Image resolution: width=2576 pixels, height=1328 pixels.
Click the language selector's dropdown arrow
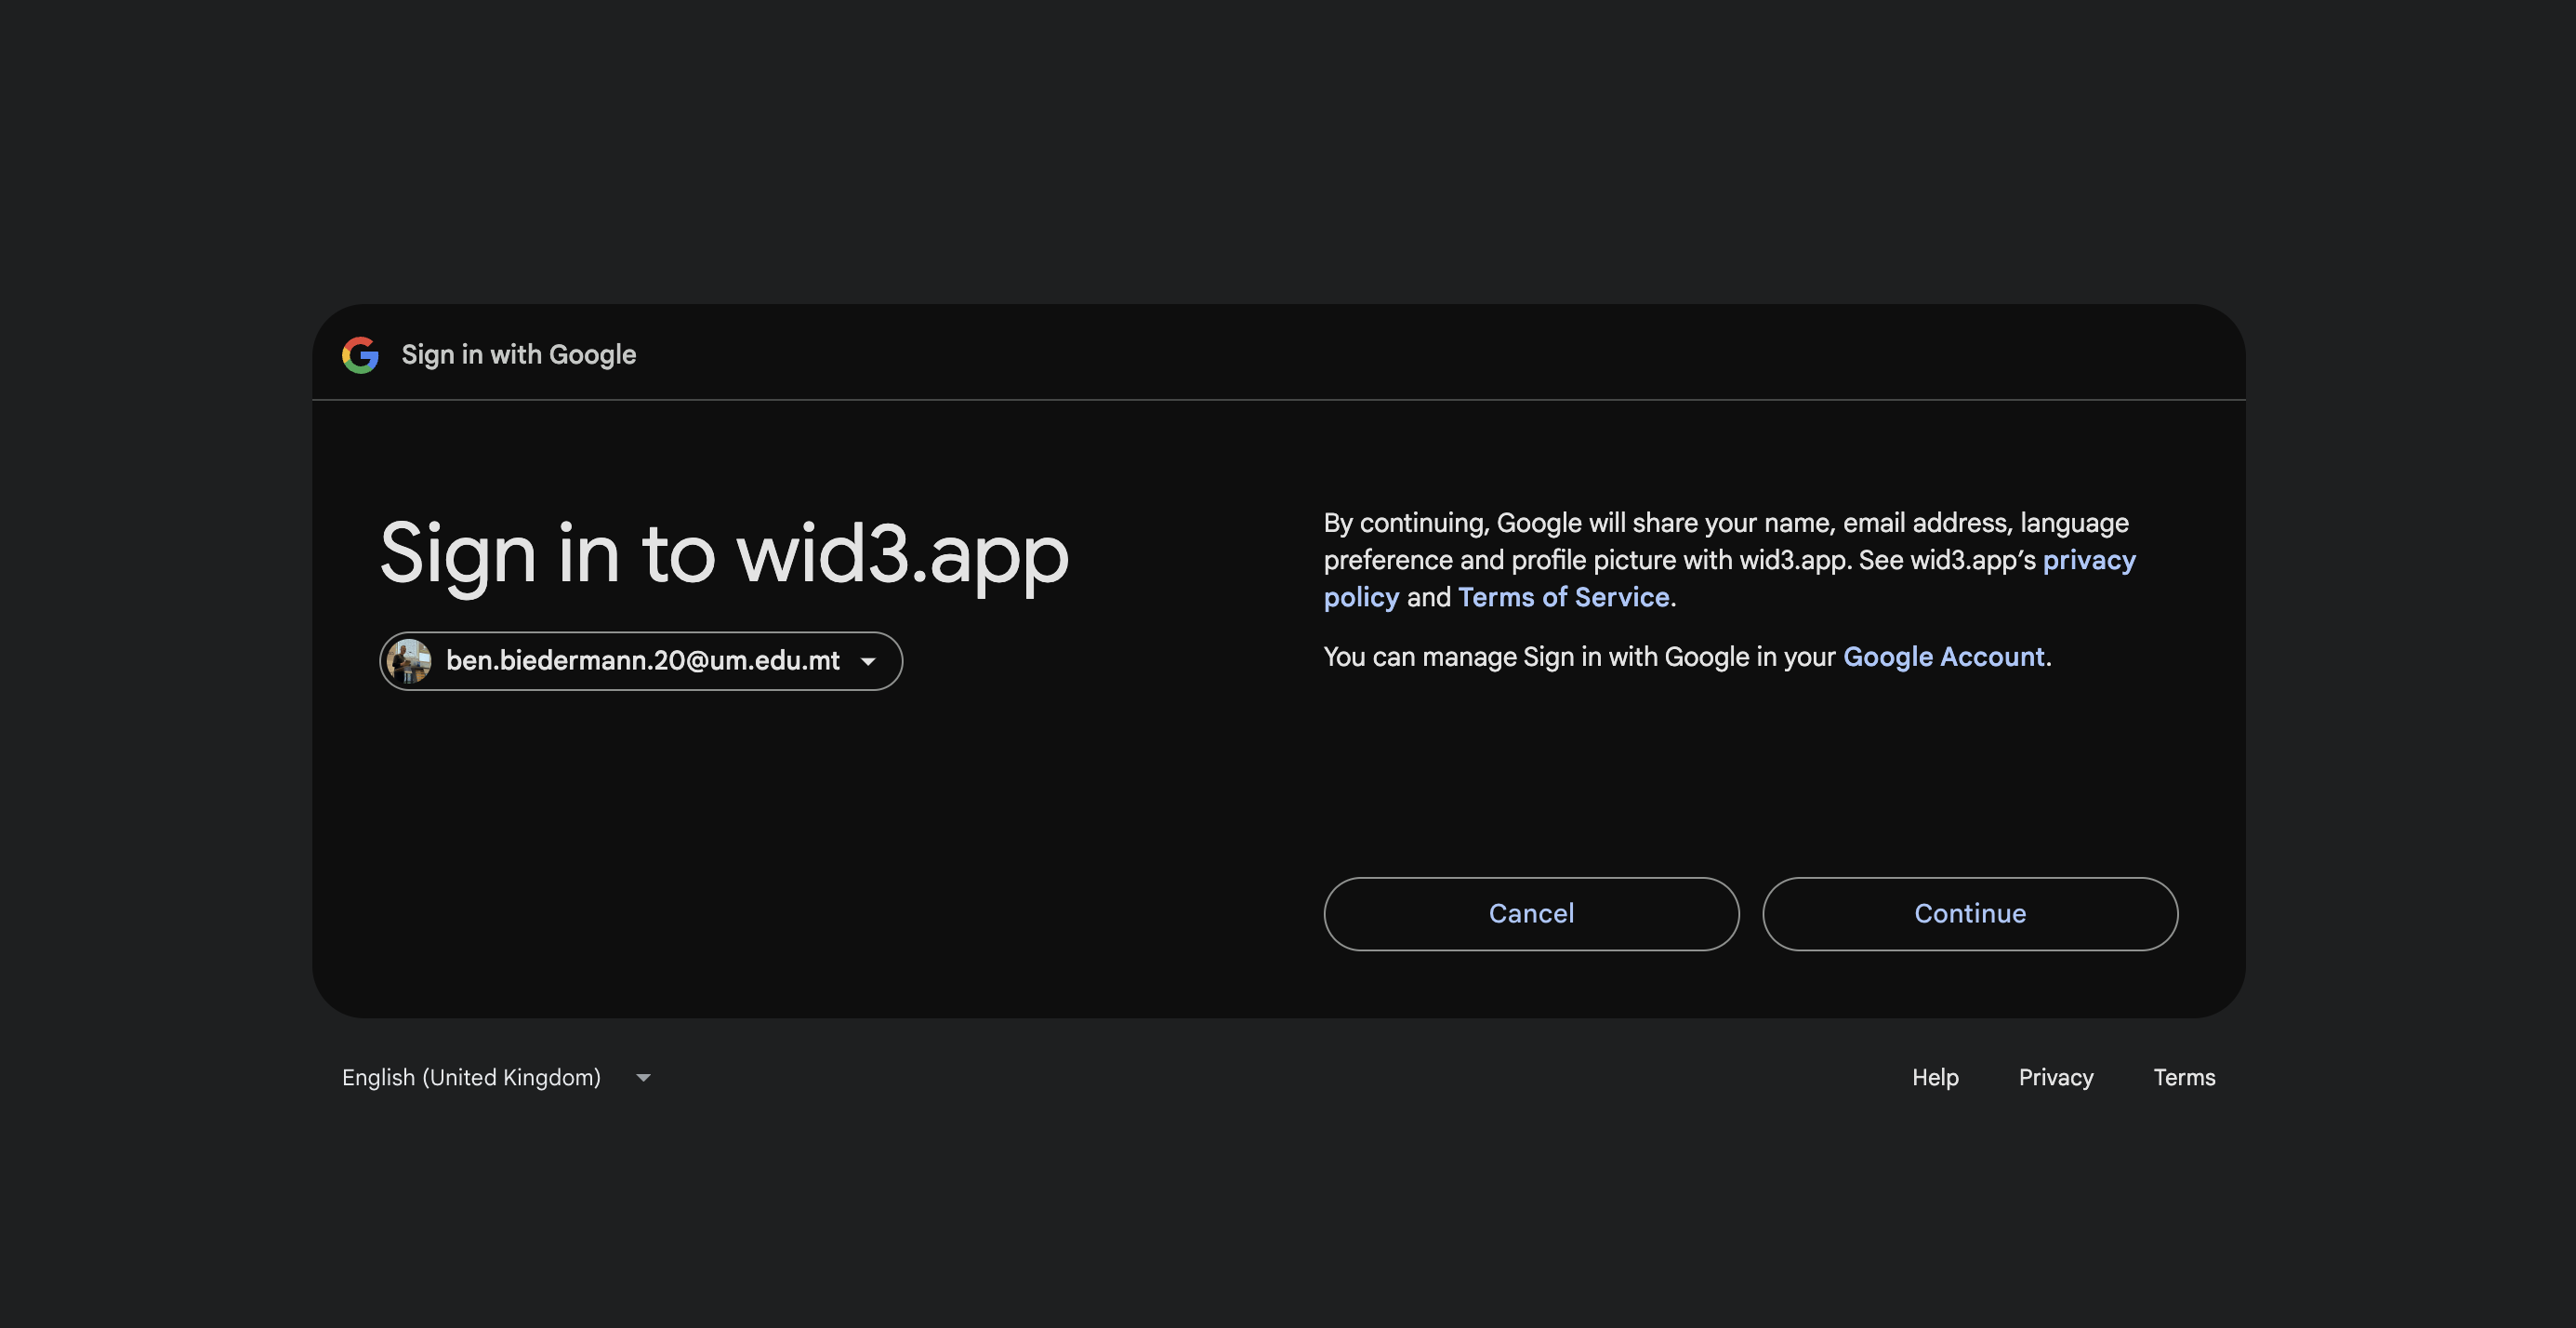point(644,1078)
